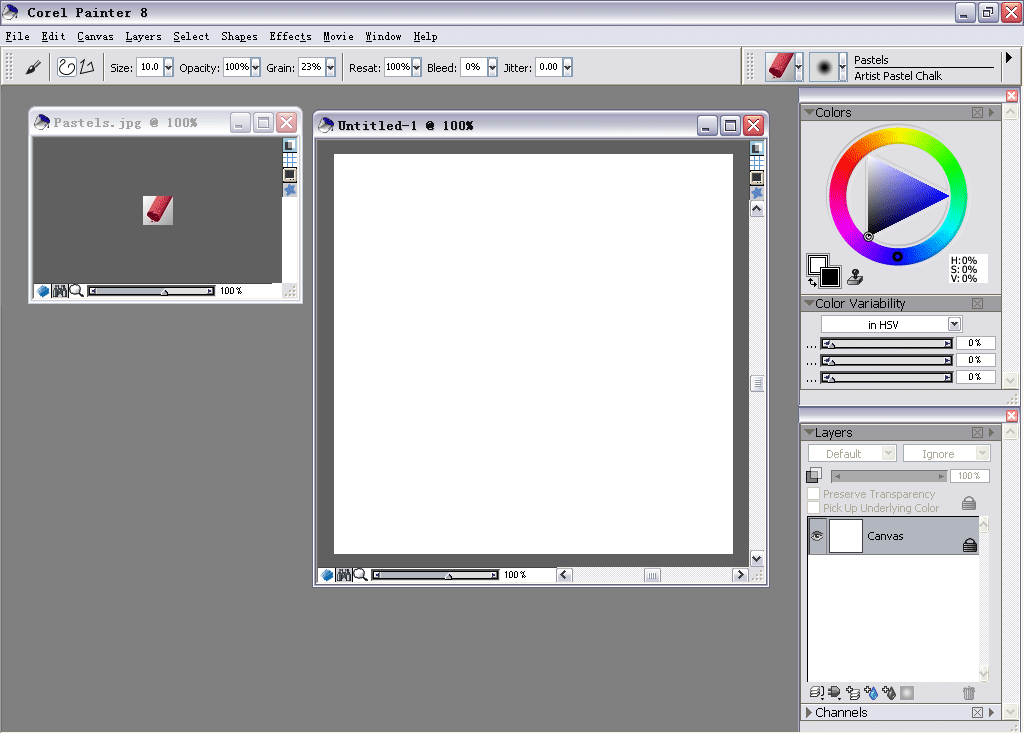Screen dimensions: 1024x734
Task: Open the Layers menu
Action: [x=143, y=36]
